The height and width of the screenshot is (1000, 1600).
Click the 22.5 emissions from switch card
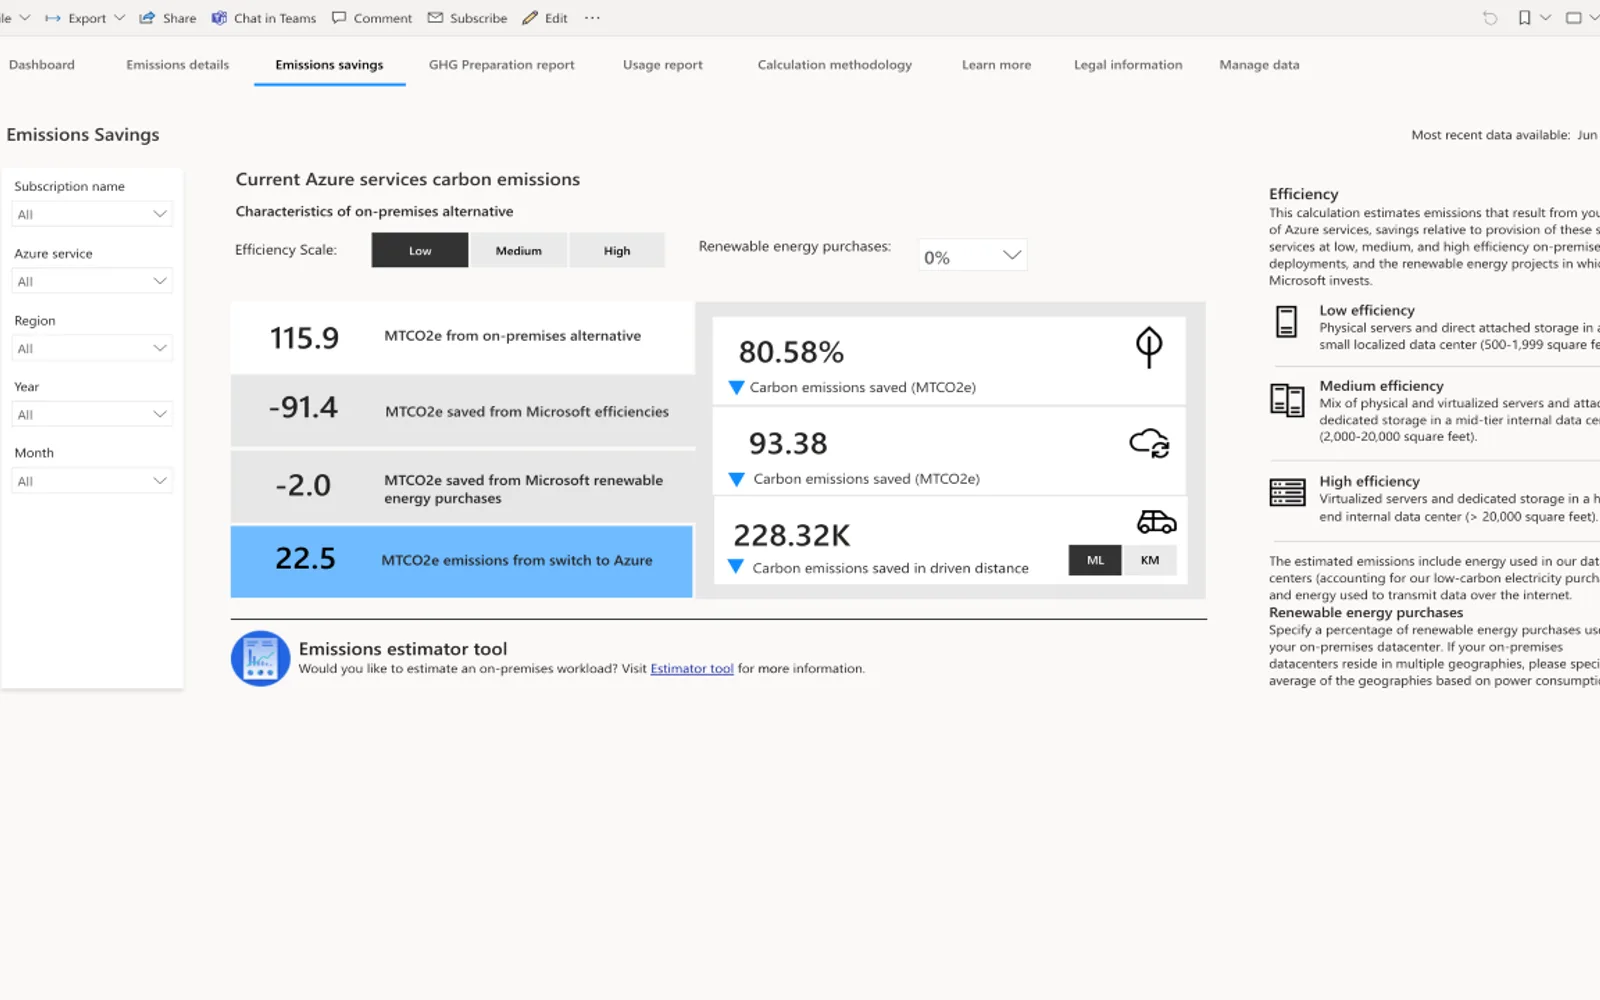coord(462,561)
